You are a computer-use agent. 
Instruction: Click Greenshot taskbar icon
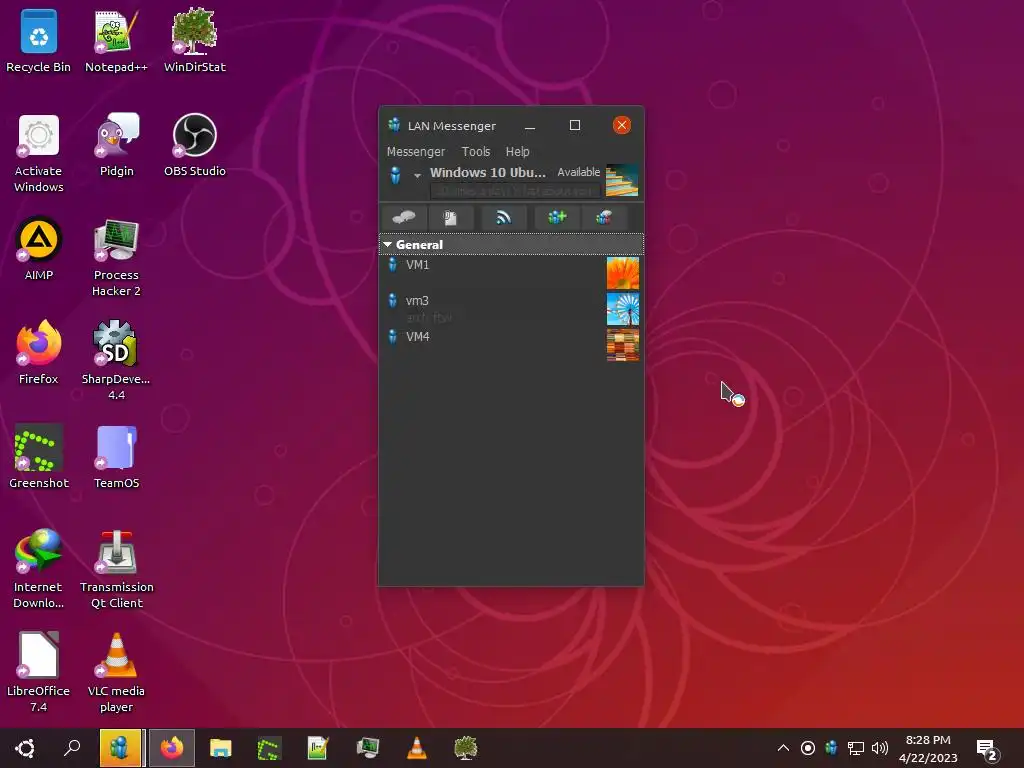pyautogui.click(x=269, y=748)
